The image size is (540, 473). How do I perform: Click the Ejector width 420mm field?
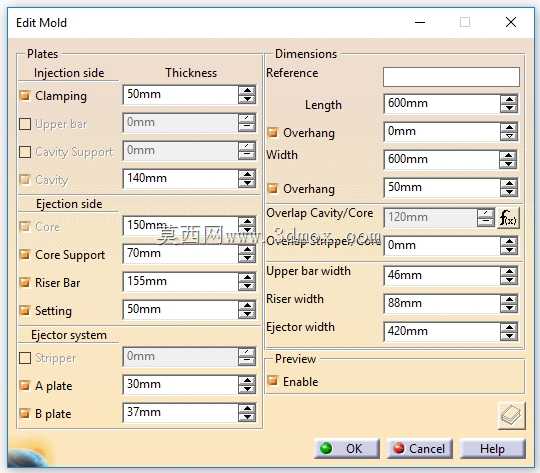(x=442, y=332)
